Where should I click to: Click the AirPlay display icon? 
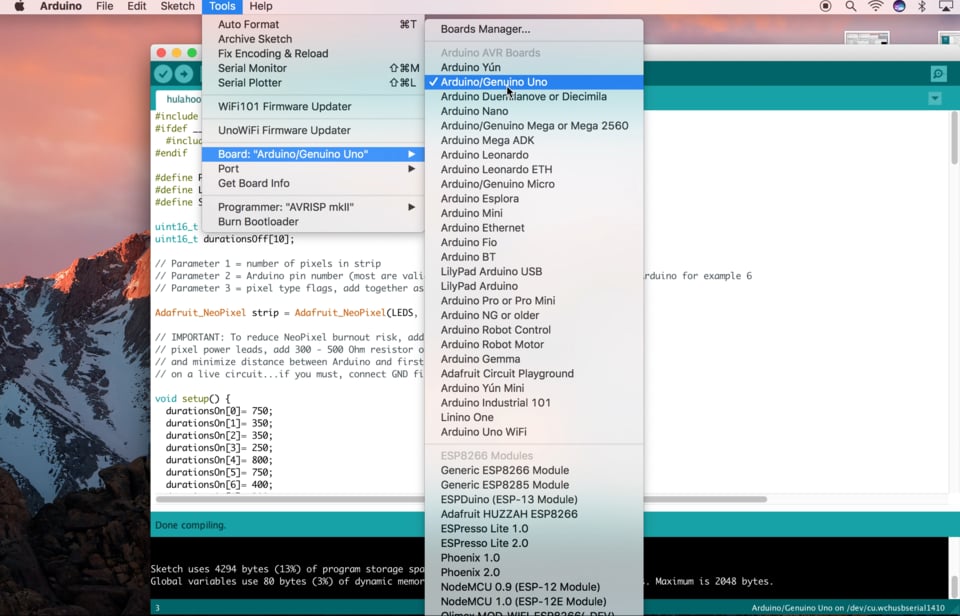[x=946, y=6]
